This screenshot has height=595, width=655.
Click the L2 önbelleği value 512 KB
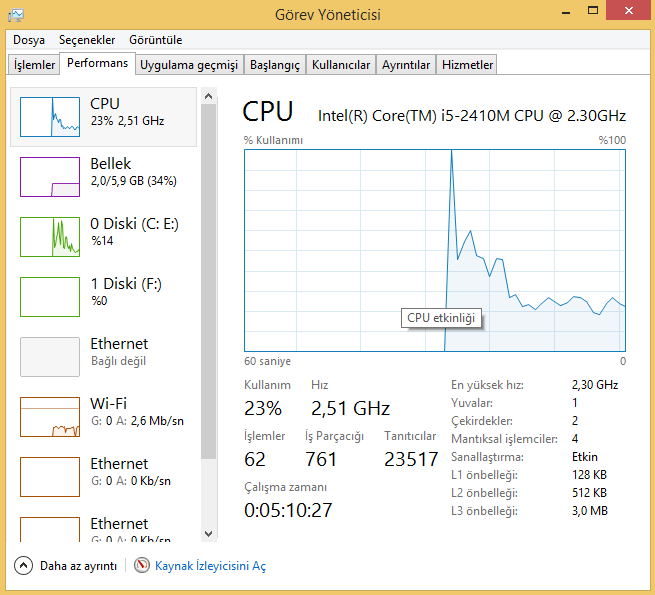coord(589,493)
